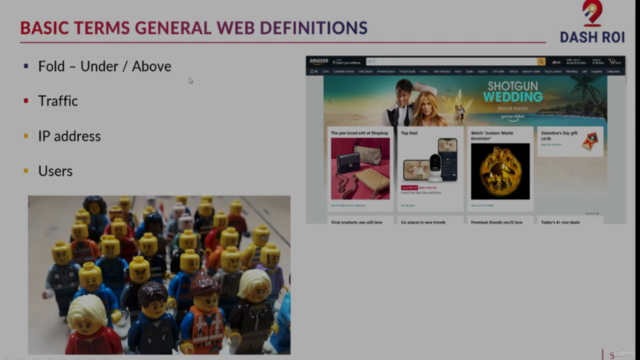
Task: Click the 'Users' bullet text
Action: tap(55, 171)
